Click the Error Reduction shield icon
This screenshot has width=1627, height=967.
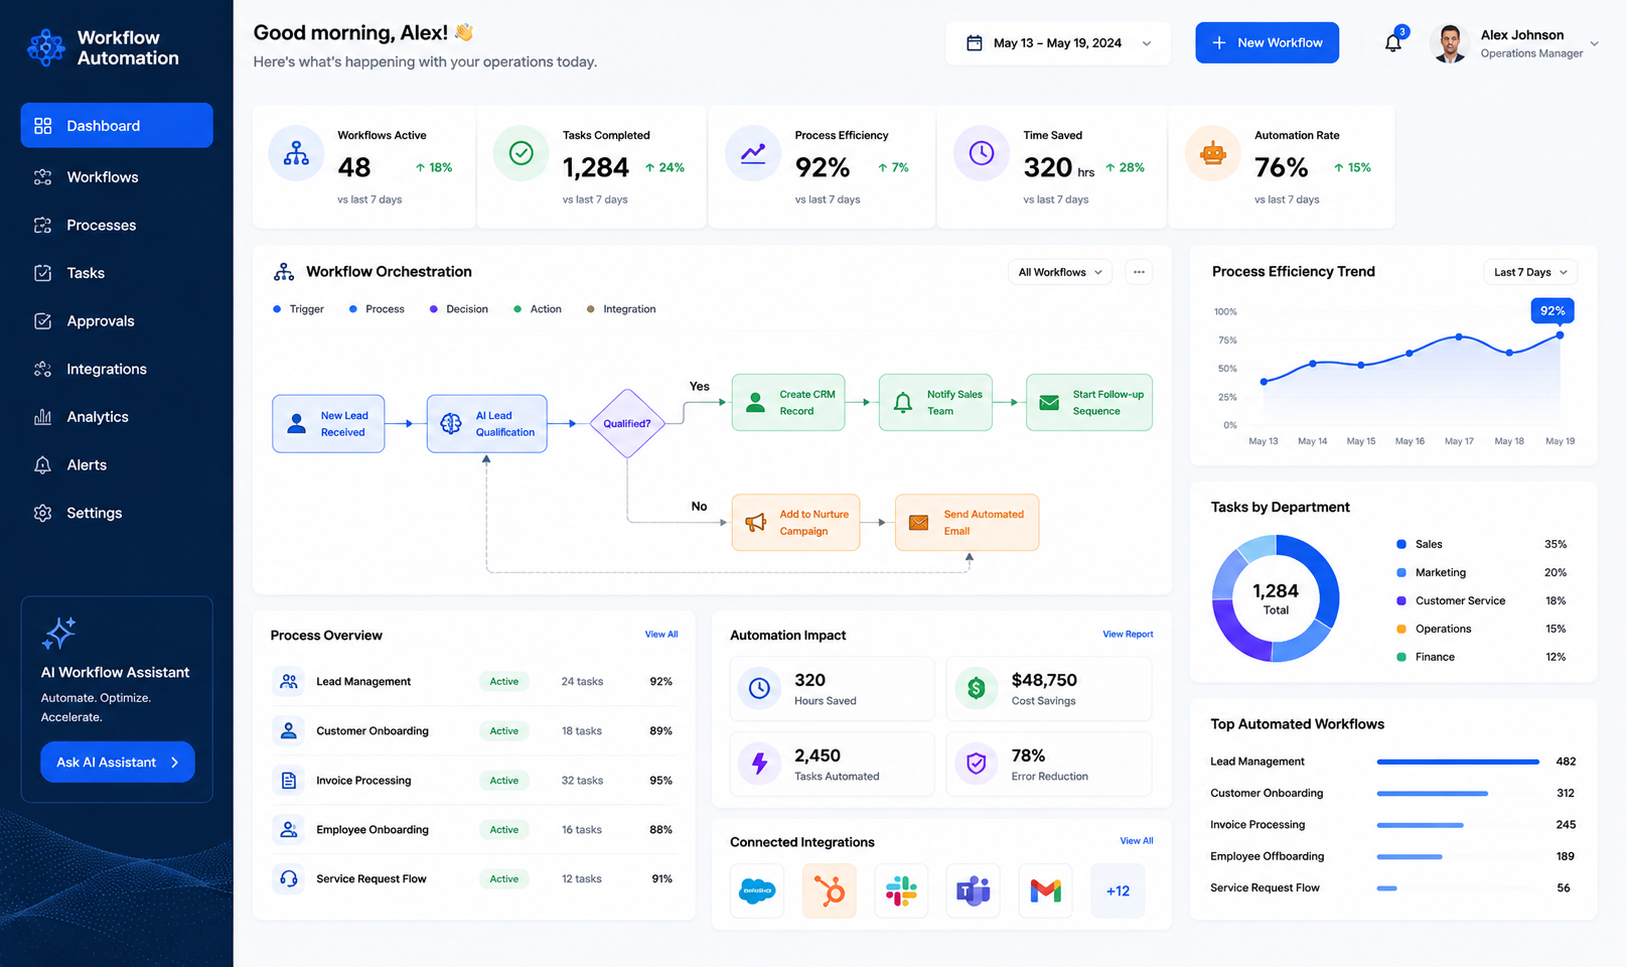pyautogui.click(x=976, y=764)
